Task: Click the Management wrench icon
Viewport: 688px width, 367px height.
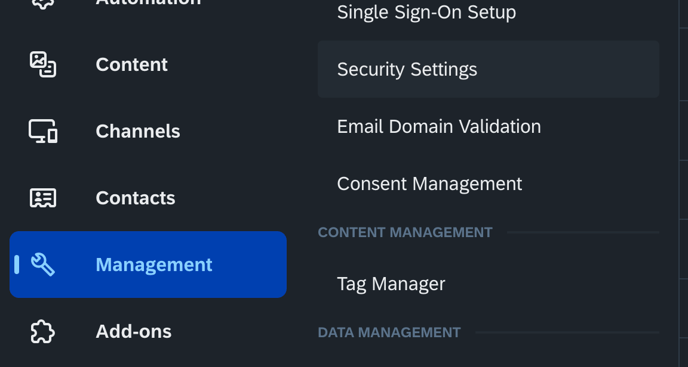Action: click(x=43, y=265)
